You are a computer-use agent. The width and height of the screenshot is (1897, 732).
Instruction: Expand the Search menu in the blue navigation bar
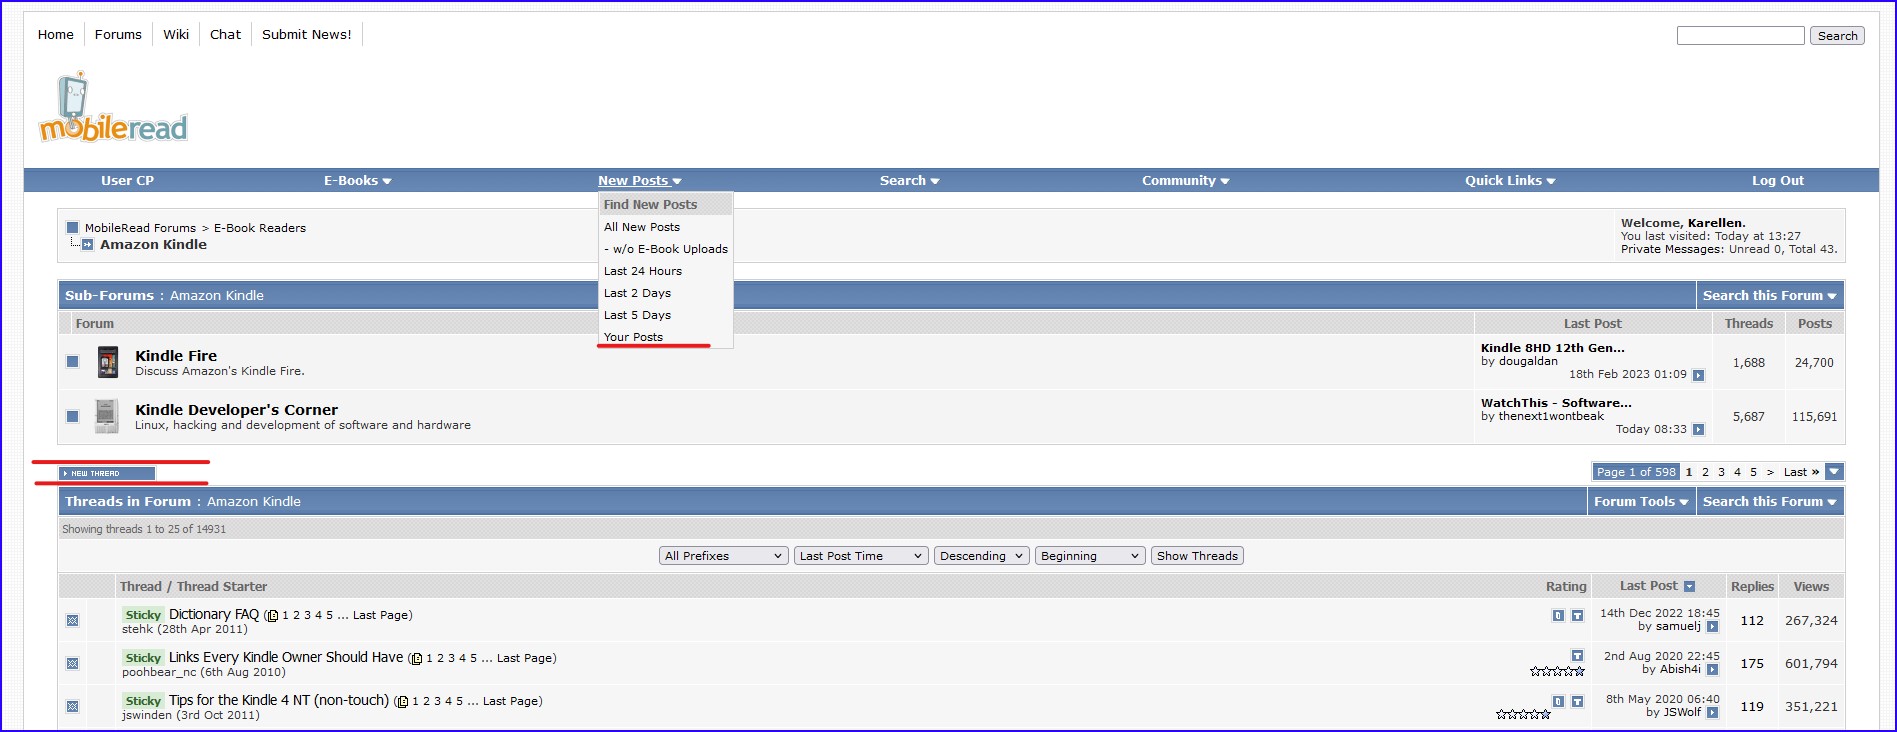[909, 181]
